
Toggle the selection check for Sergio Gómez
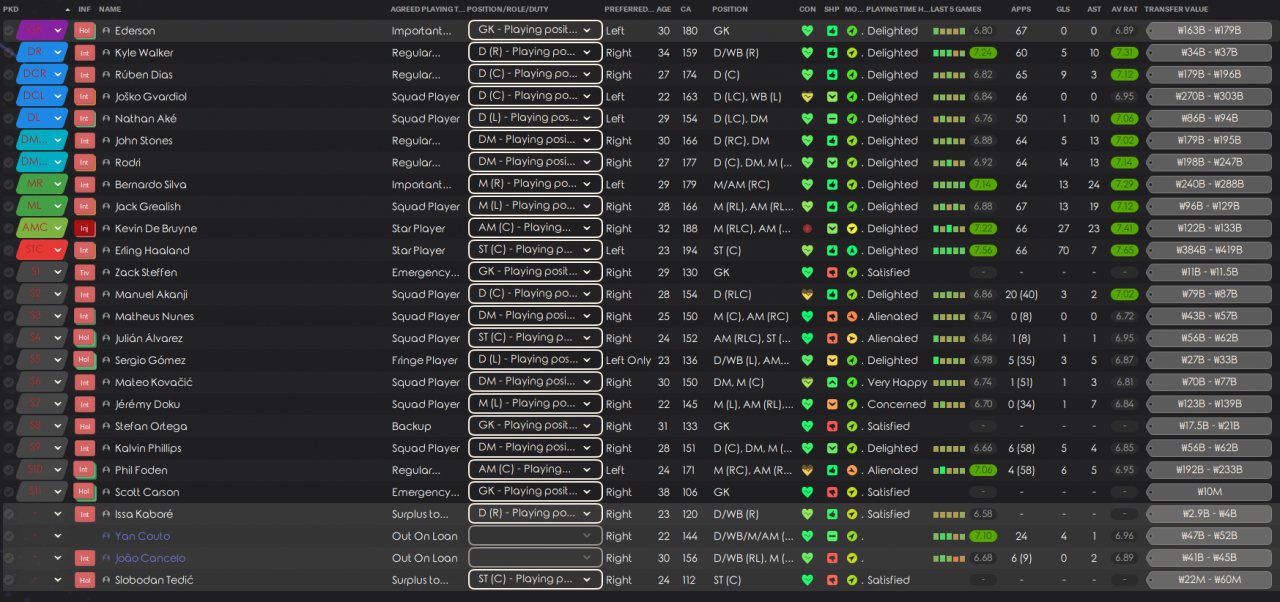(x=8, y=361)
